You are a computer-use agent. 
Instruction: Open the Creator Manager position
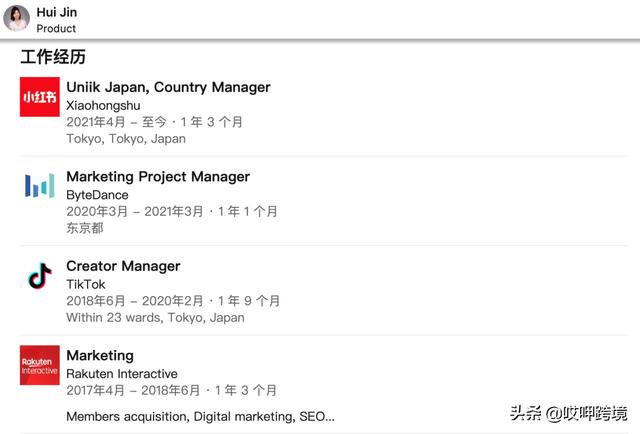pos(123,266)
